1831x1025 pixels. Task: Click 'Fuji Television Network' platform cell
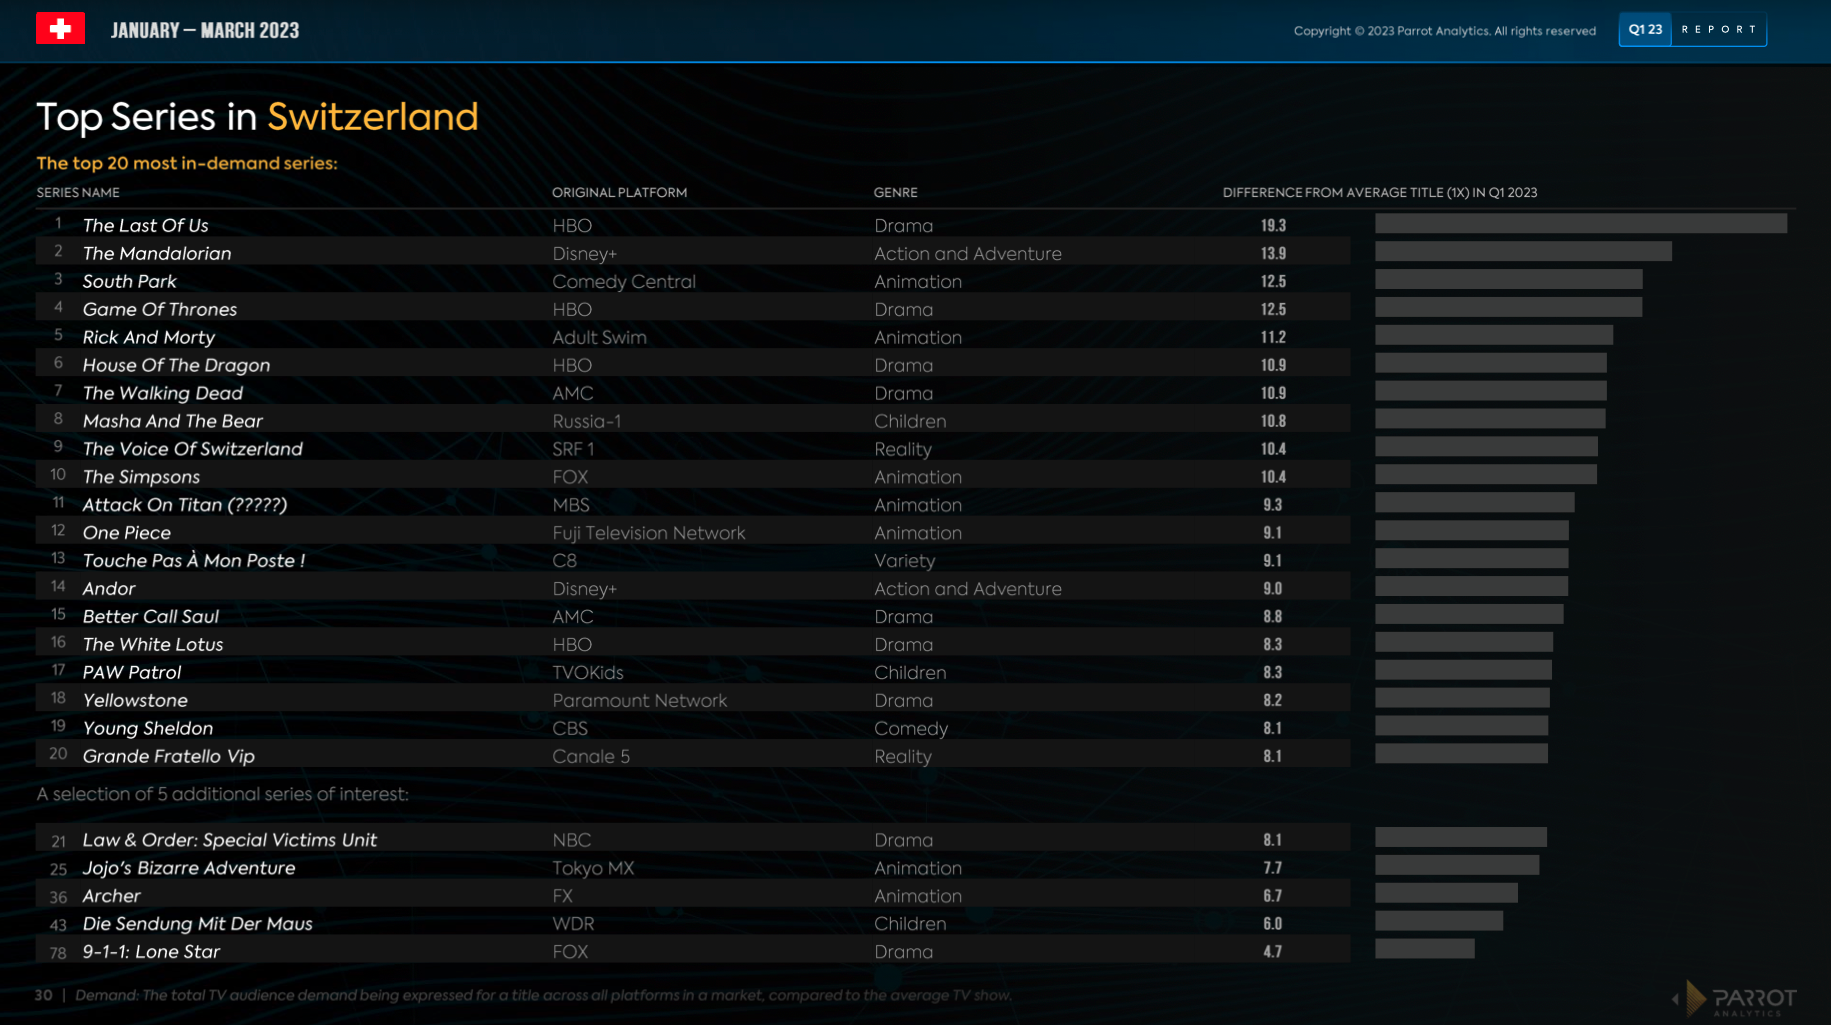click(x=649, y=533)
